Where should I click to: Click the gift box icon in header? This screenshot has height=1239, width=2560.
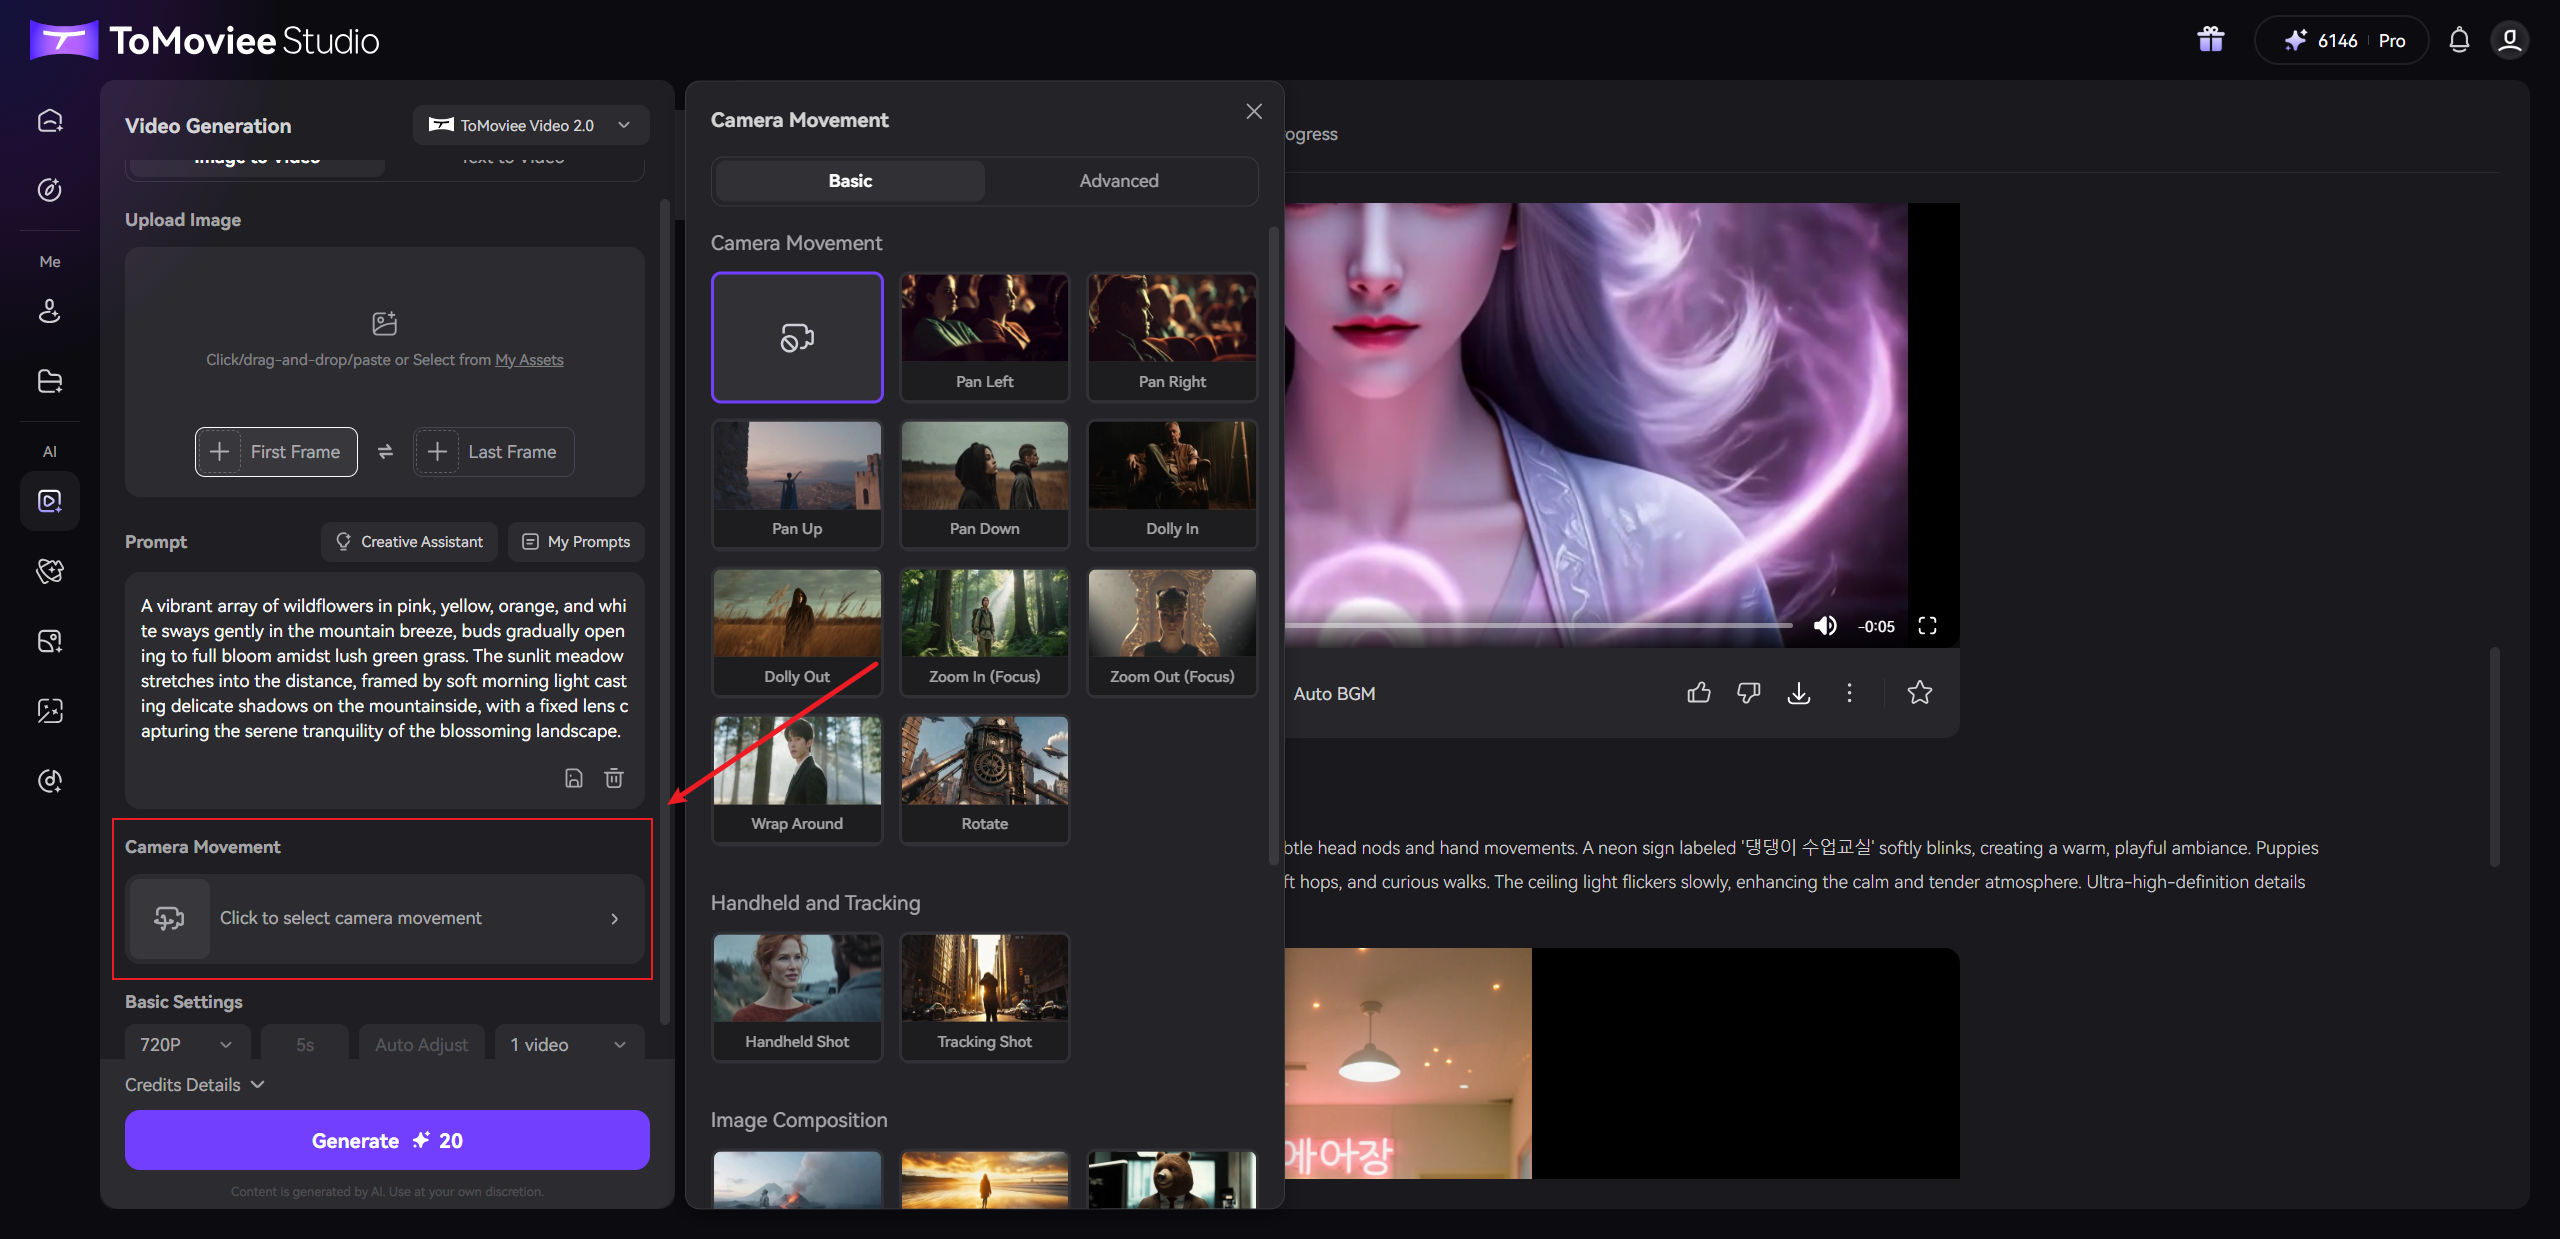2211,40
